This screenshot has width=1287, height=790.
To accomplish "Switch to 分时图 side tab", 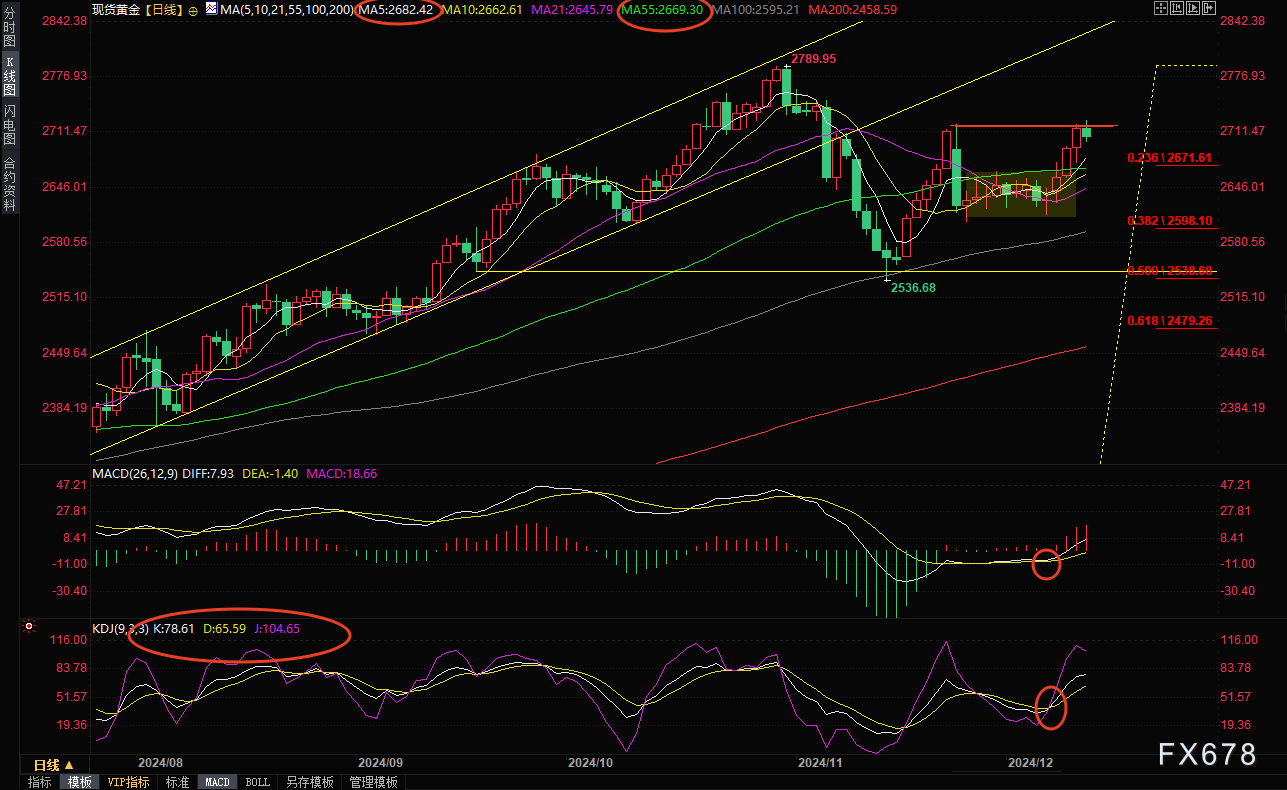I will [9, 28].
